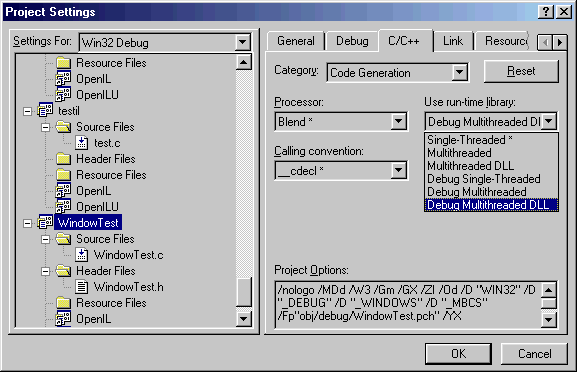Viewport: 577px width, 372px height.
Task: Close the Use run-time library dropdown arrow
Action: click(549, 121)
